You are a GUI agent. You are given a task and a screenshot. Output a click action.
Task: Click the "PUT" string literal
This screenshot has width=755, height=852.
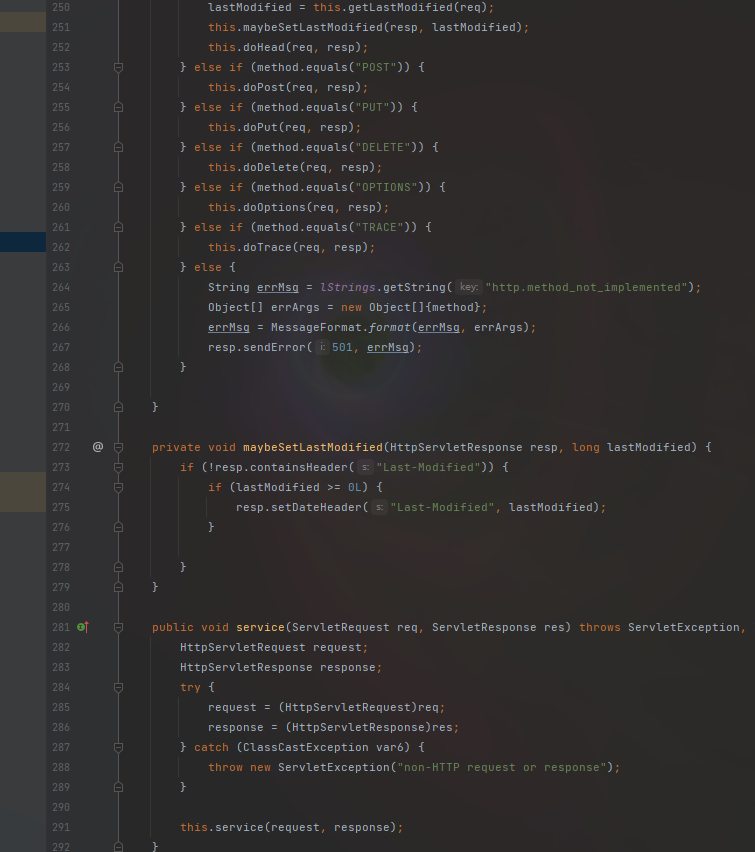click(372, 107)
